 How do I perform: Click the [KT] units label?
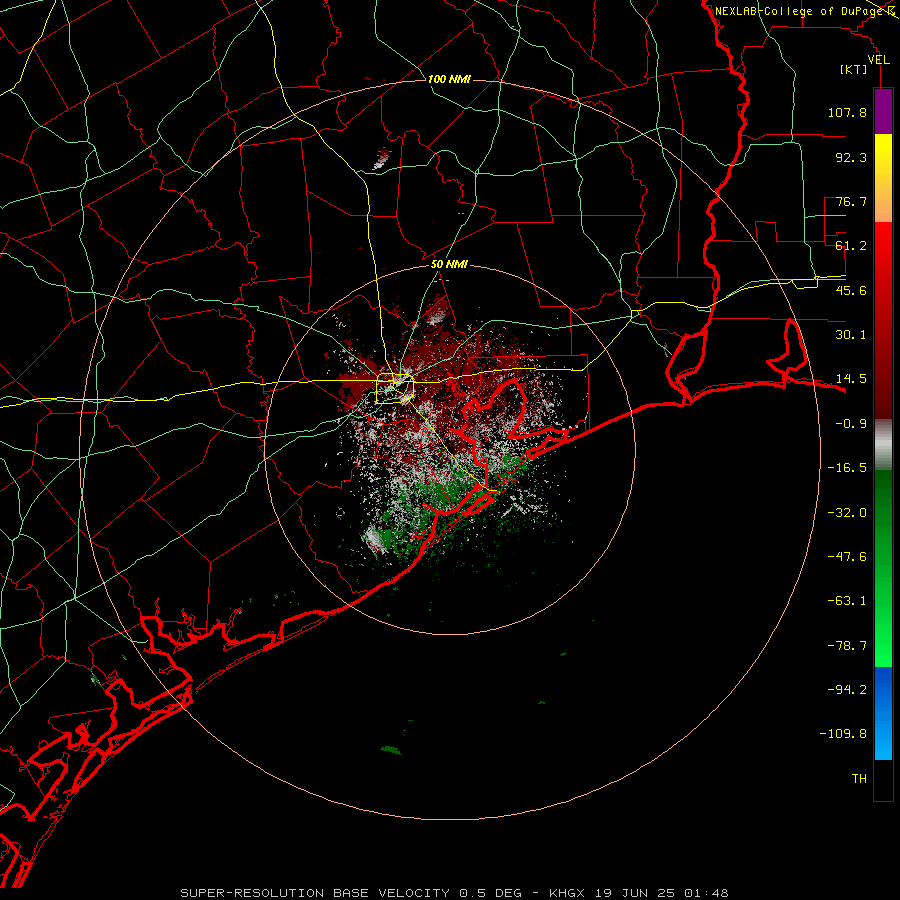854,69
